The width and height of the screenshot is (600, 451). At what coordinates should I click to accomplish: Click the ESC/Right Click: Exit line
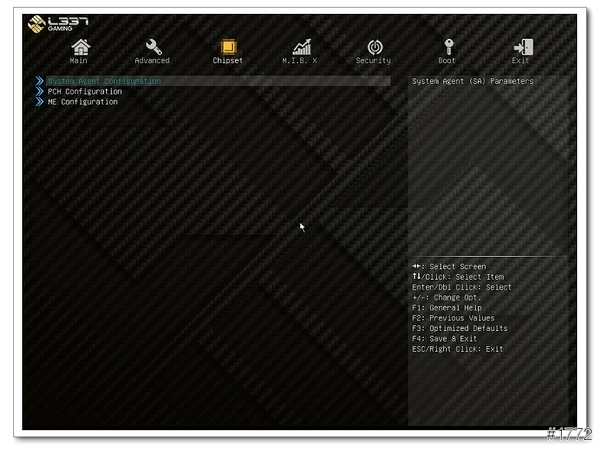457,349
